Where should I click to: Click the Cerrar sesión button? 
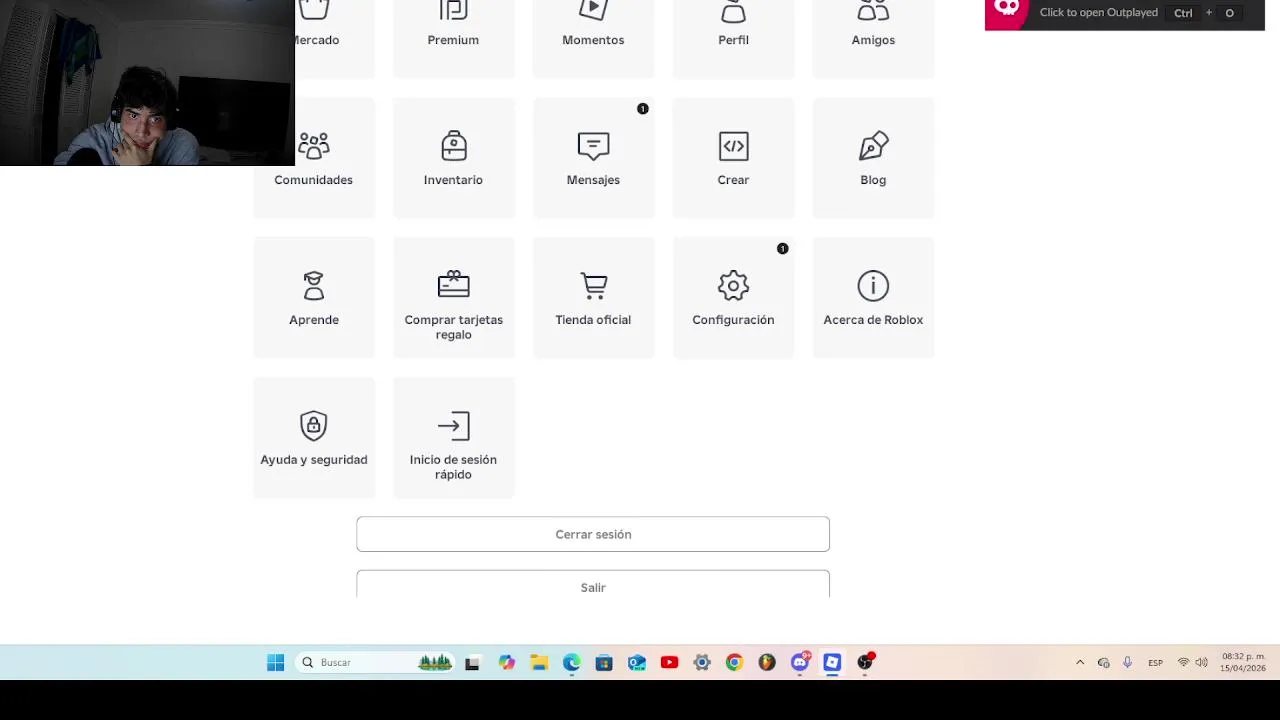[x=593, y=534]
